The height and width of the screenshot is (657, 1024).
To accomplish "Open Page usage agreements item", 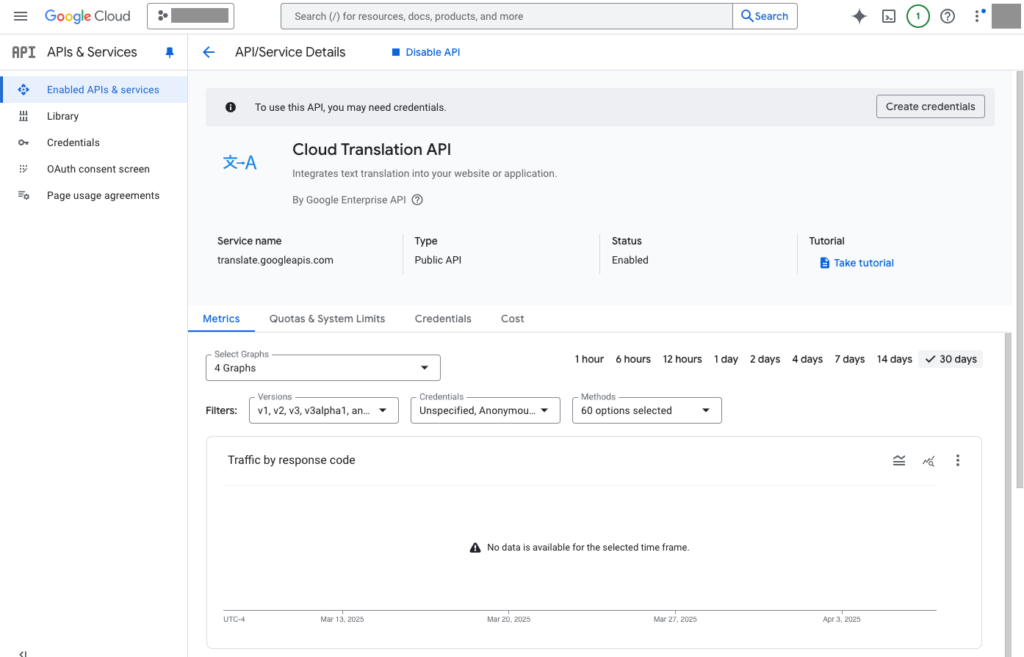I will point(93,195).
